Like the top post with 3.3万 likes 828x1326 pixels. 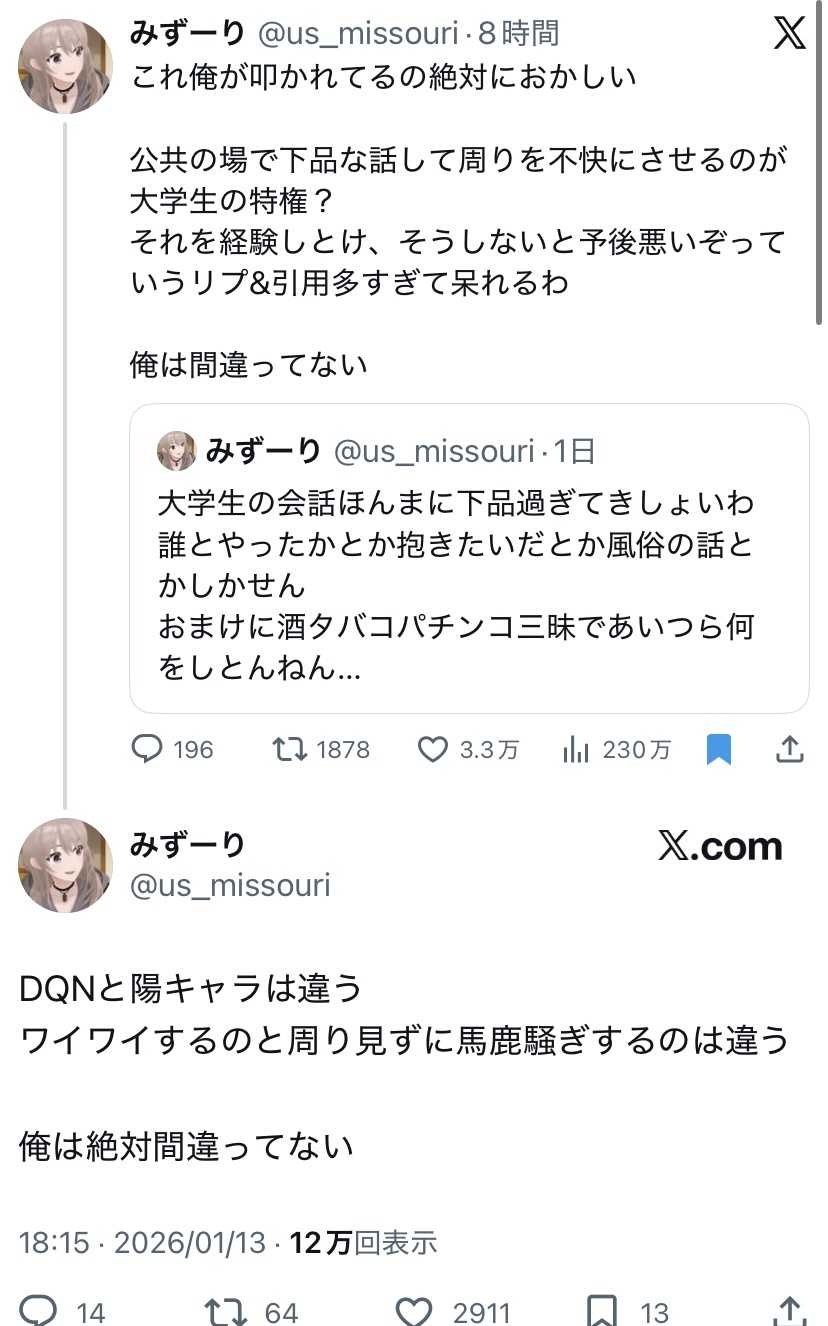(x=432, y=749)
